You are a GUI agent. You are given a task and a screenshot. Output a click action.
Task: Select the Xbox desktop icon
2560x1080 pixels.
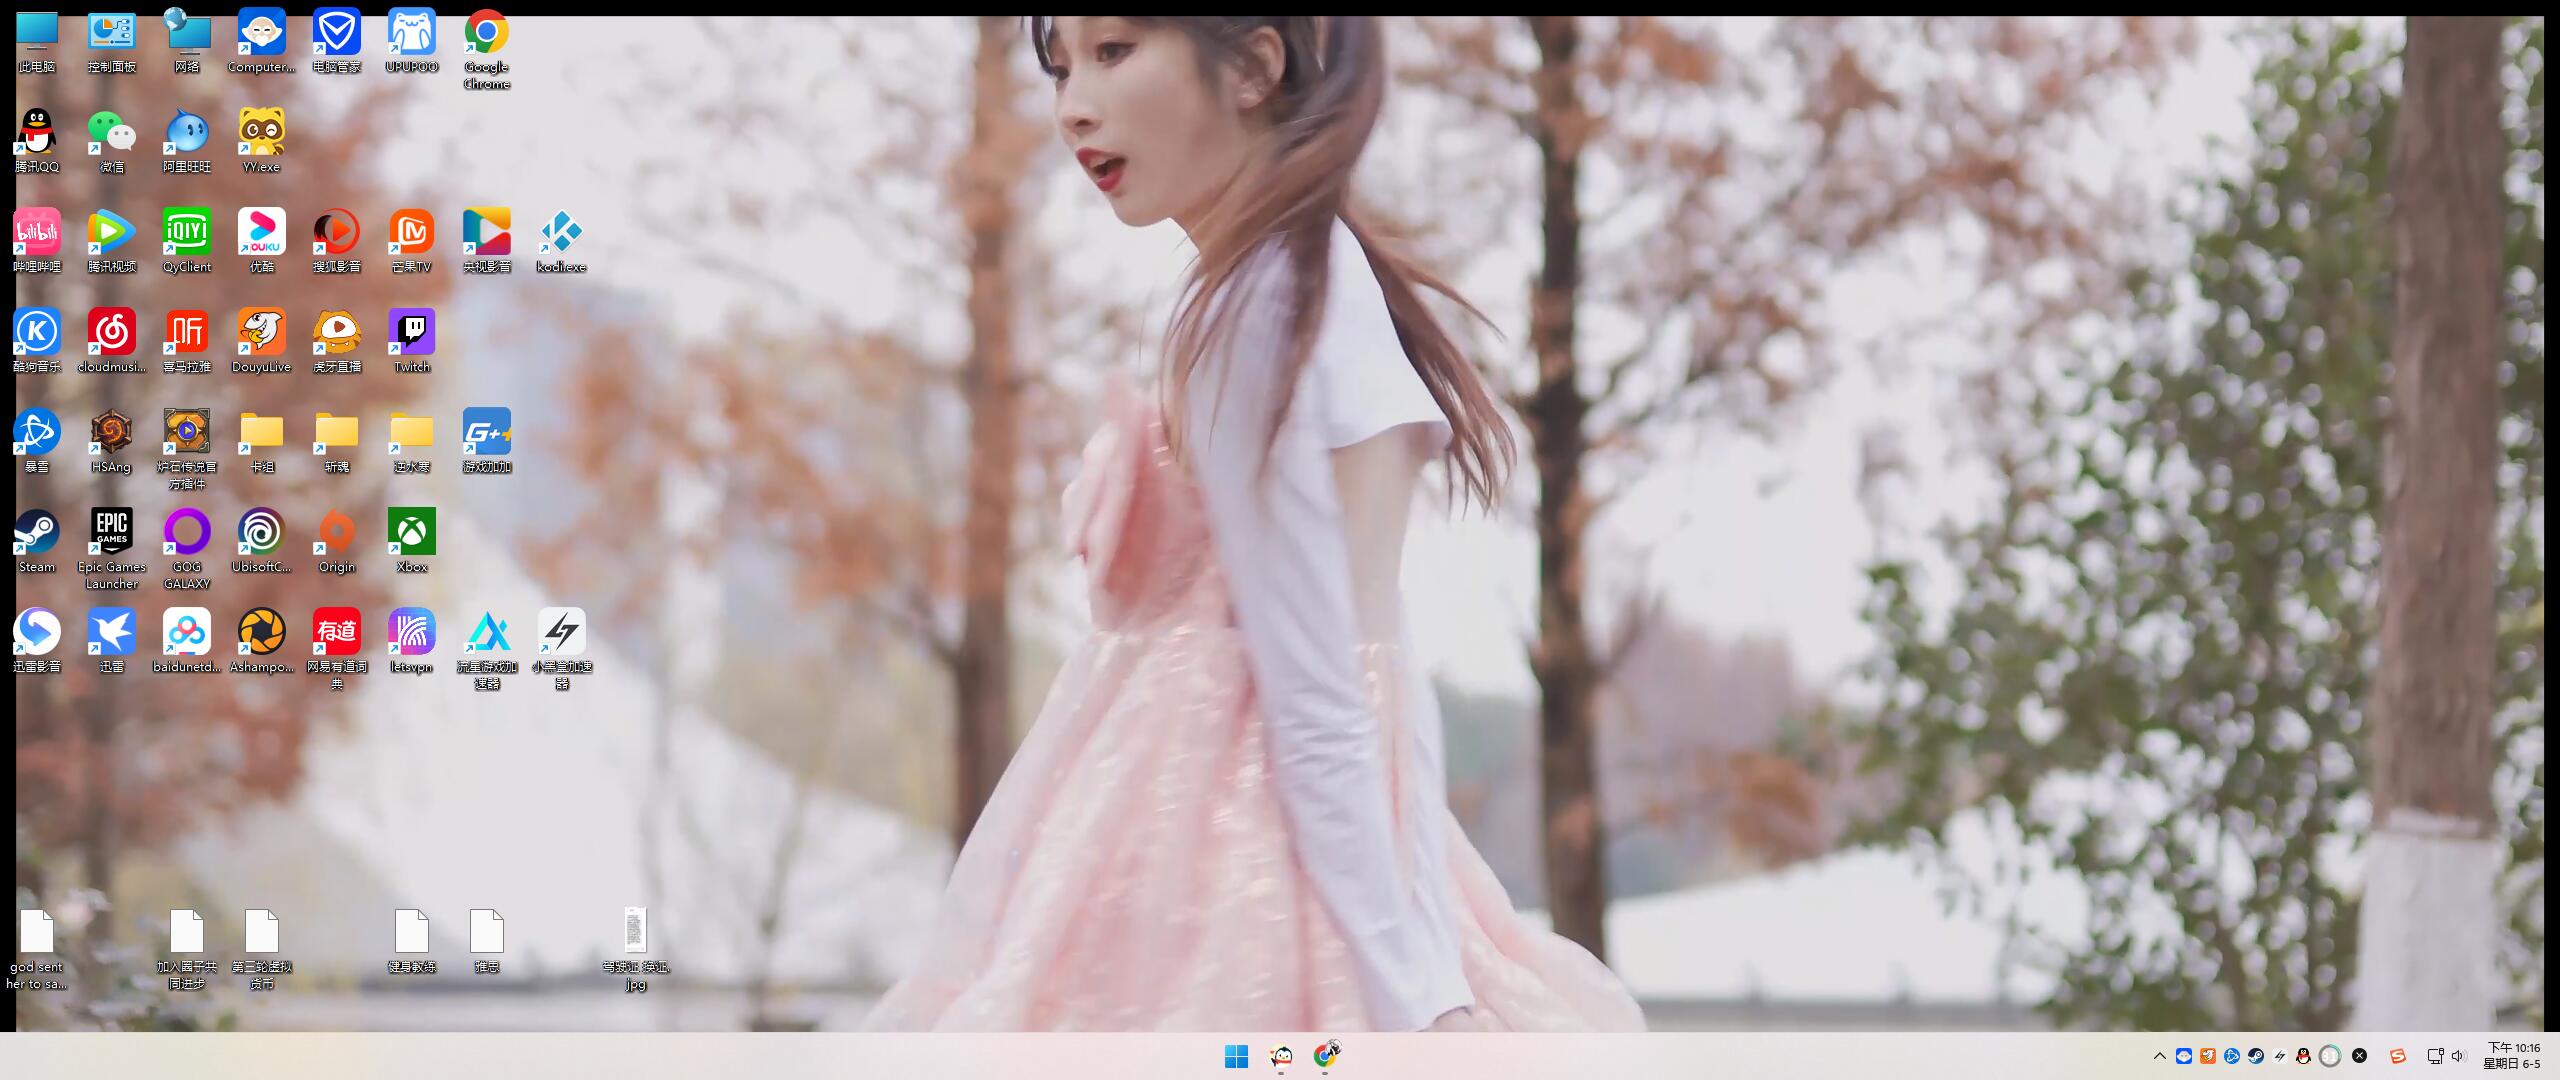pos(411,533)
